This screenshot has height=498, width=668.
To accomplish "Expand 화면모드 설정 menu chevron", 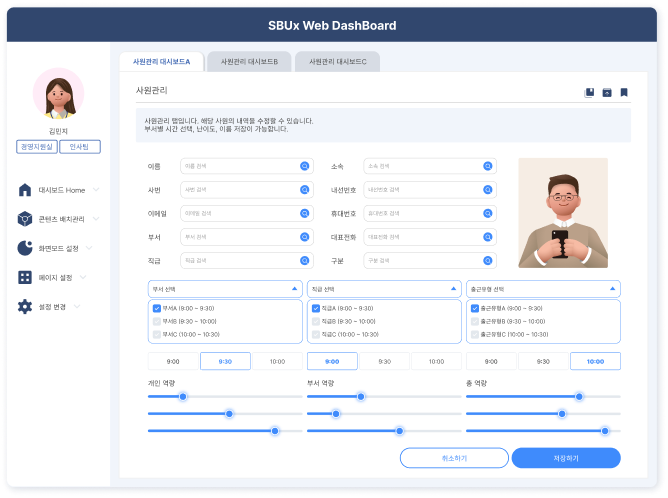I will coord(89,248).
